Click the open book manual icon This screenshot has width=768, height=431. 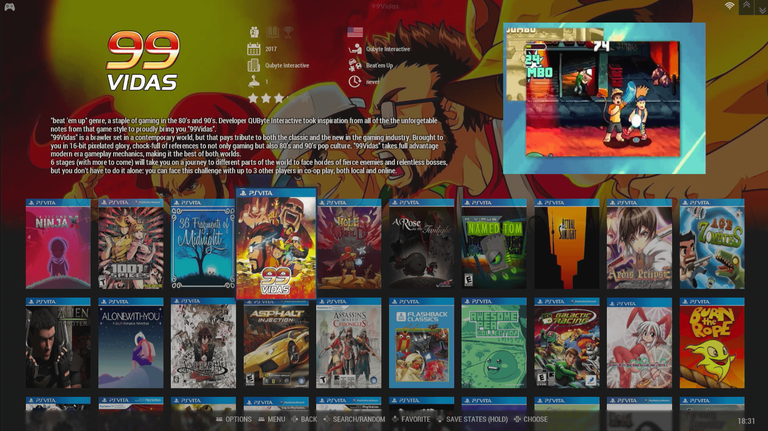[x=272, y=32]
